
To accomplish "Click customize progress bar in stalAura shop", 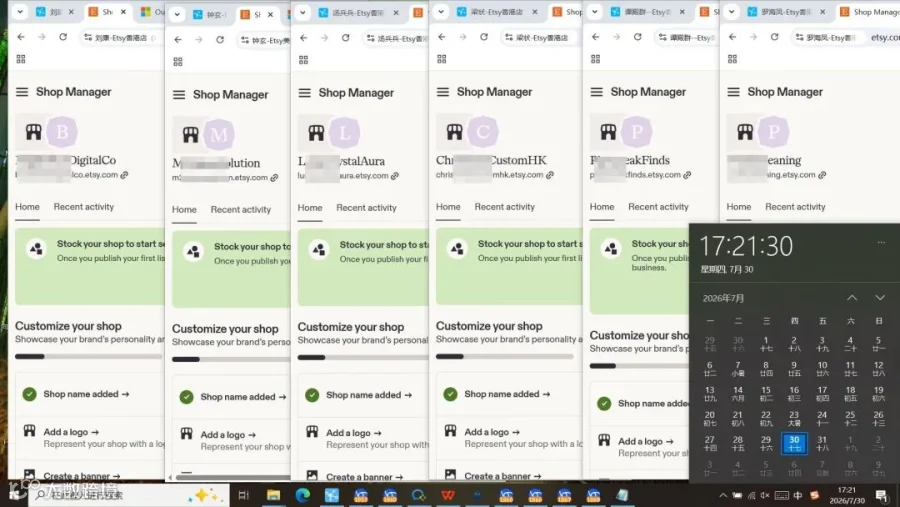I will click(363, 358).
